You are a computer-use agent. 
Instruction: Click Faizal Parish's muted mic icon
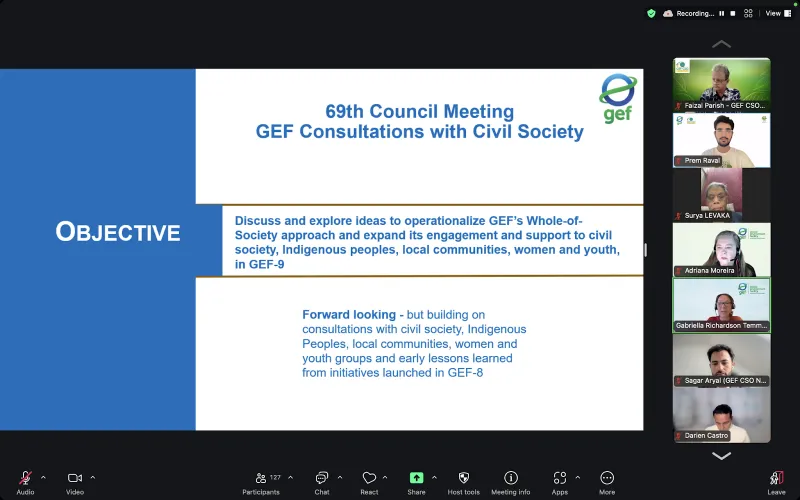[x=679, y=106]
